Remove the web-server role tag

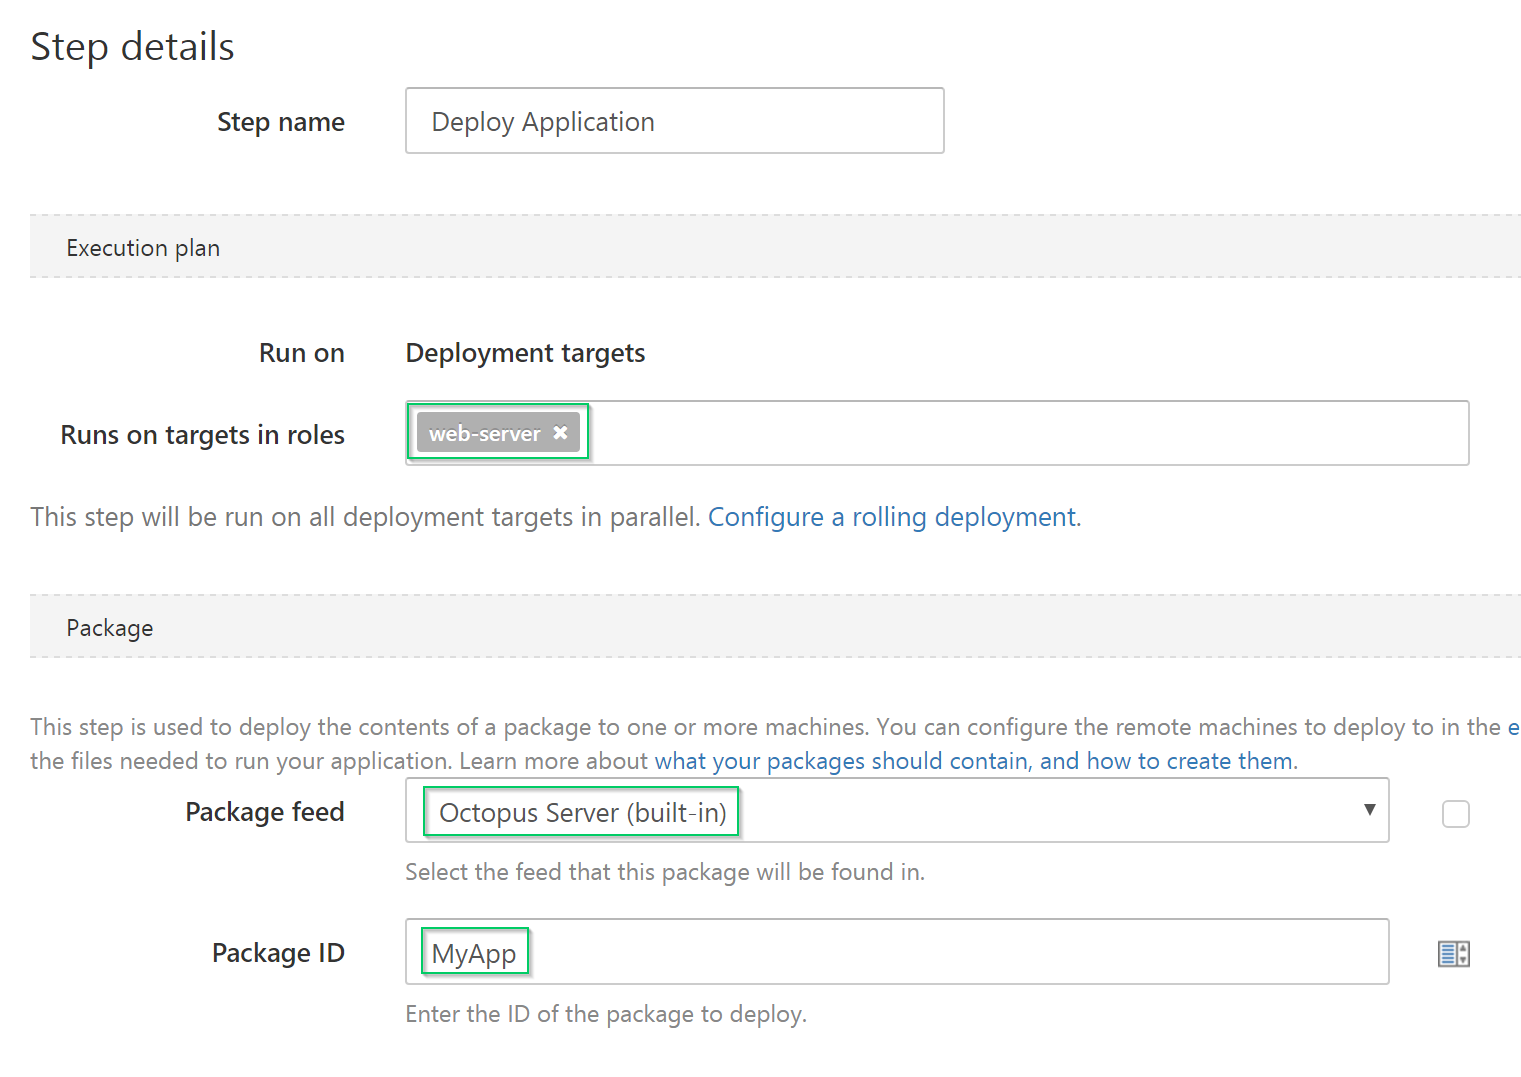[560, 433]
